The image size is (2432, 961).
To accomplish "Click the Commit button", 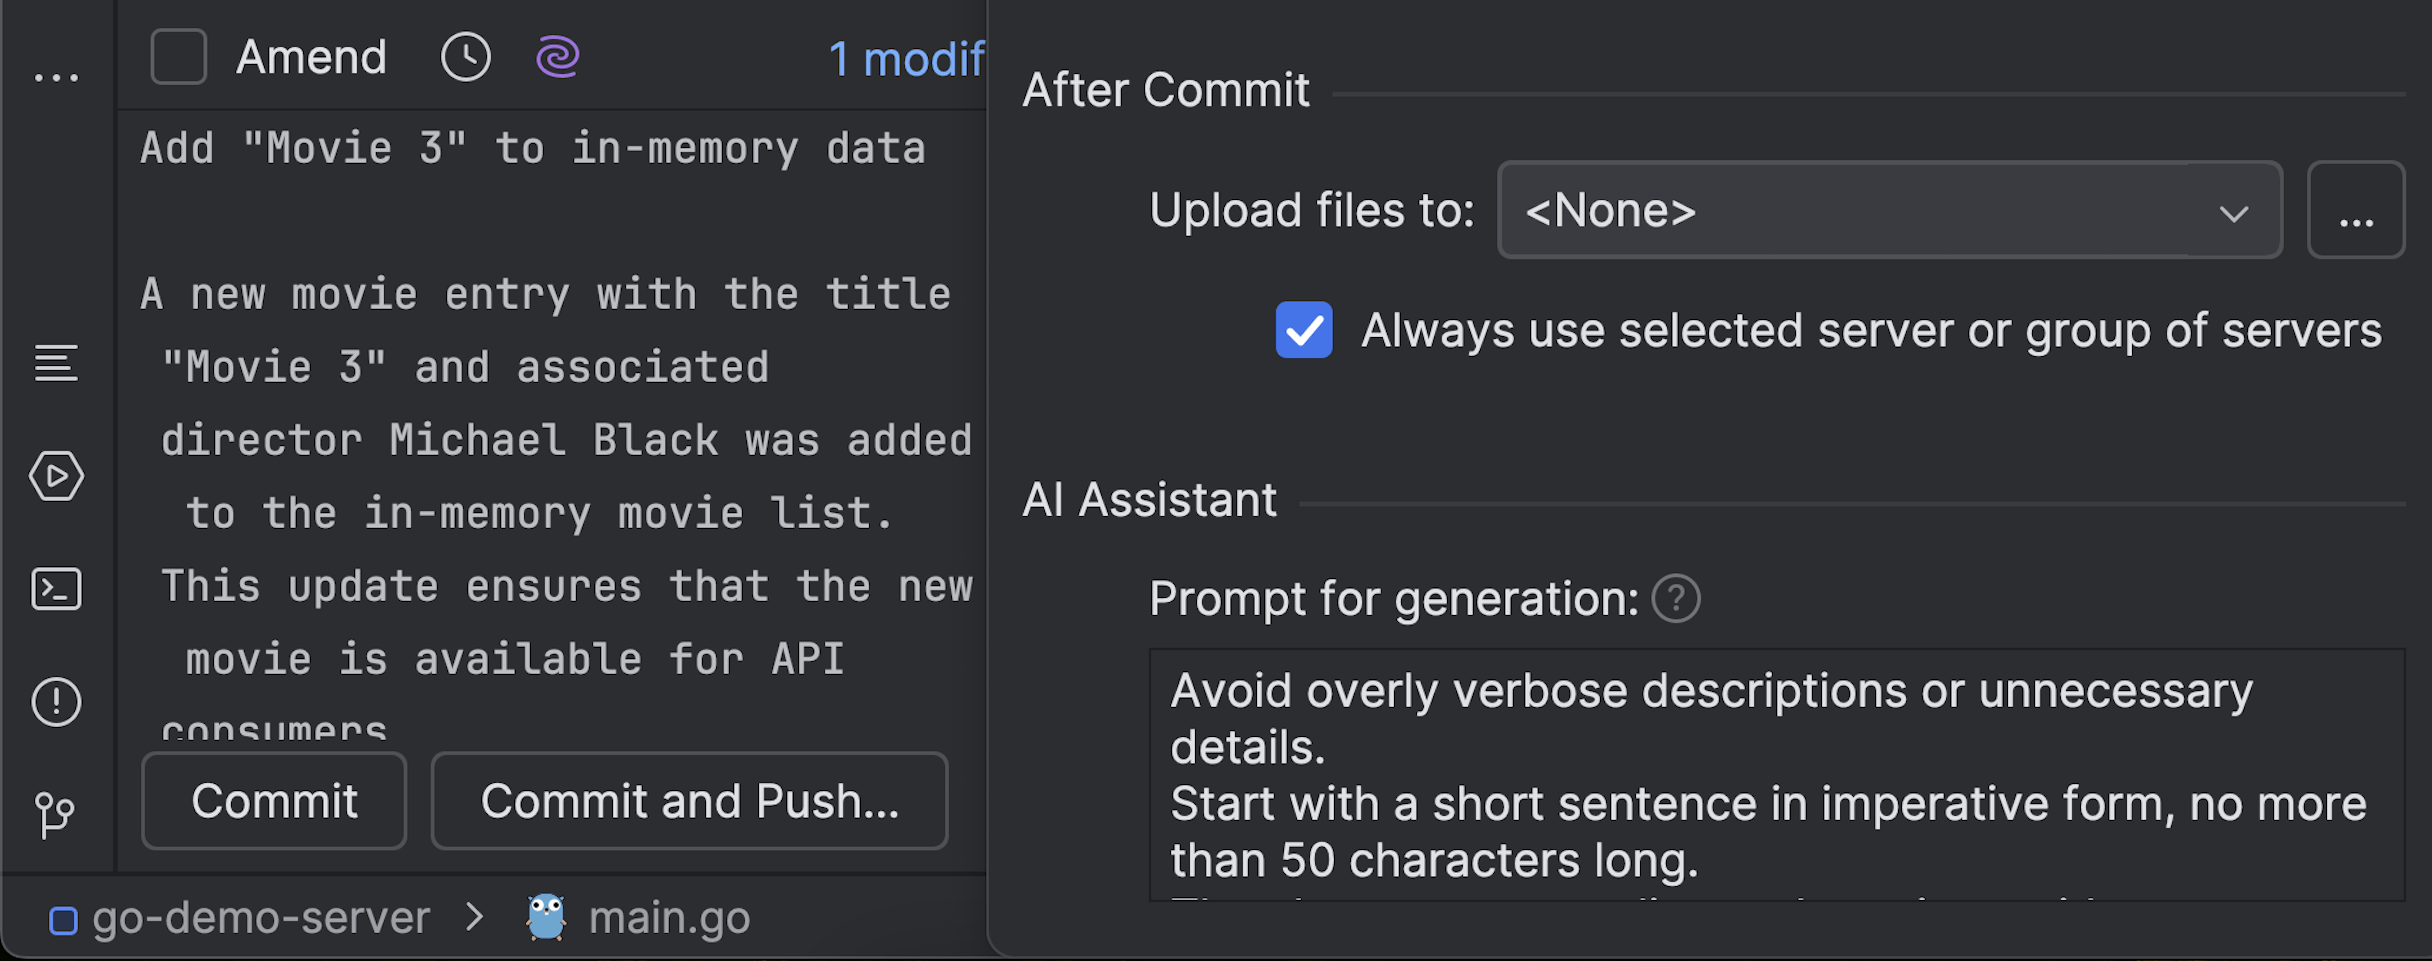I will tap(274, 801).
